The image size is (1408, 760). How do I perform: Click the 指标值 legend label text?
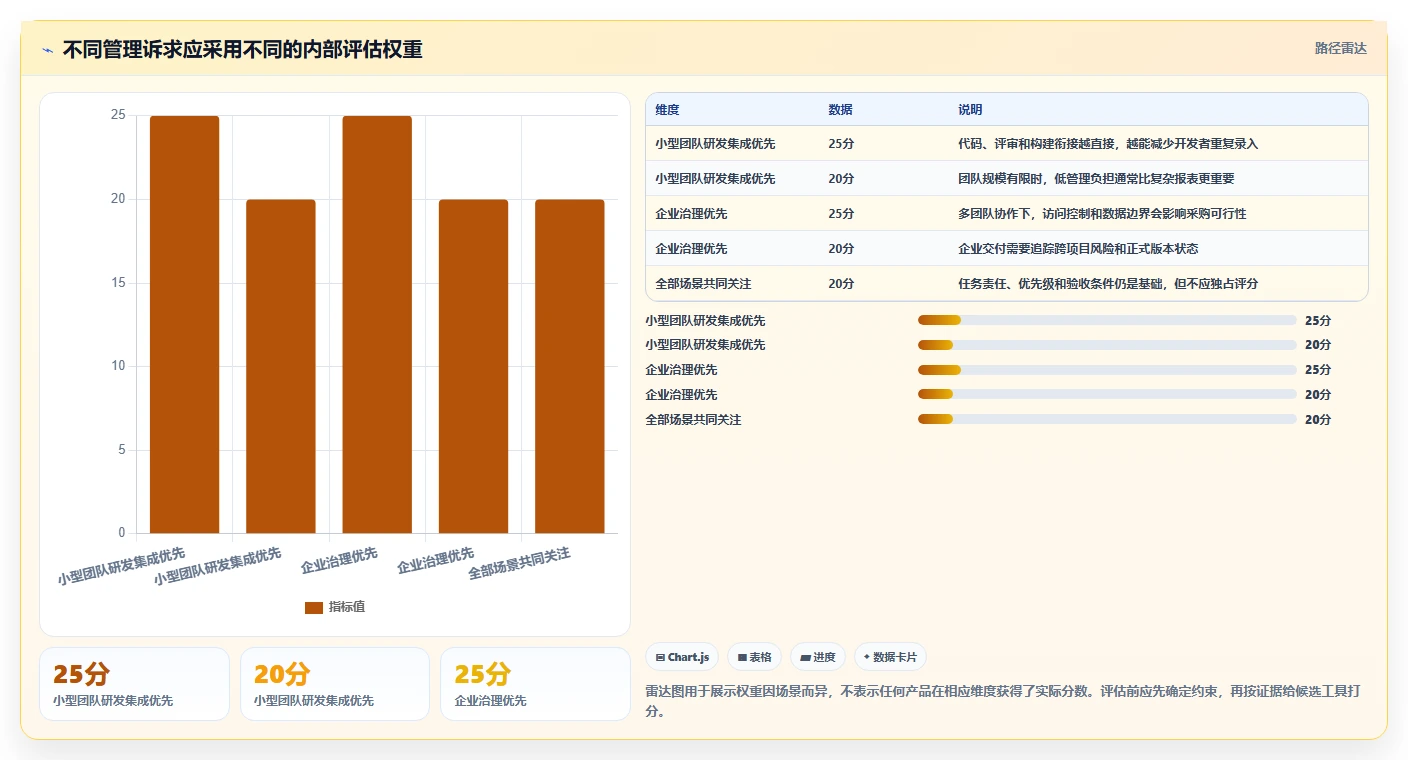[347, 607]
